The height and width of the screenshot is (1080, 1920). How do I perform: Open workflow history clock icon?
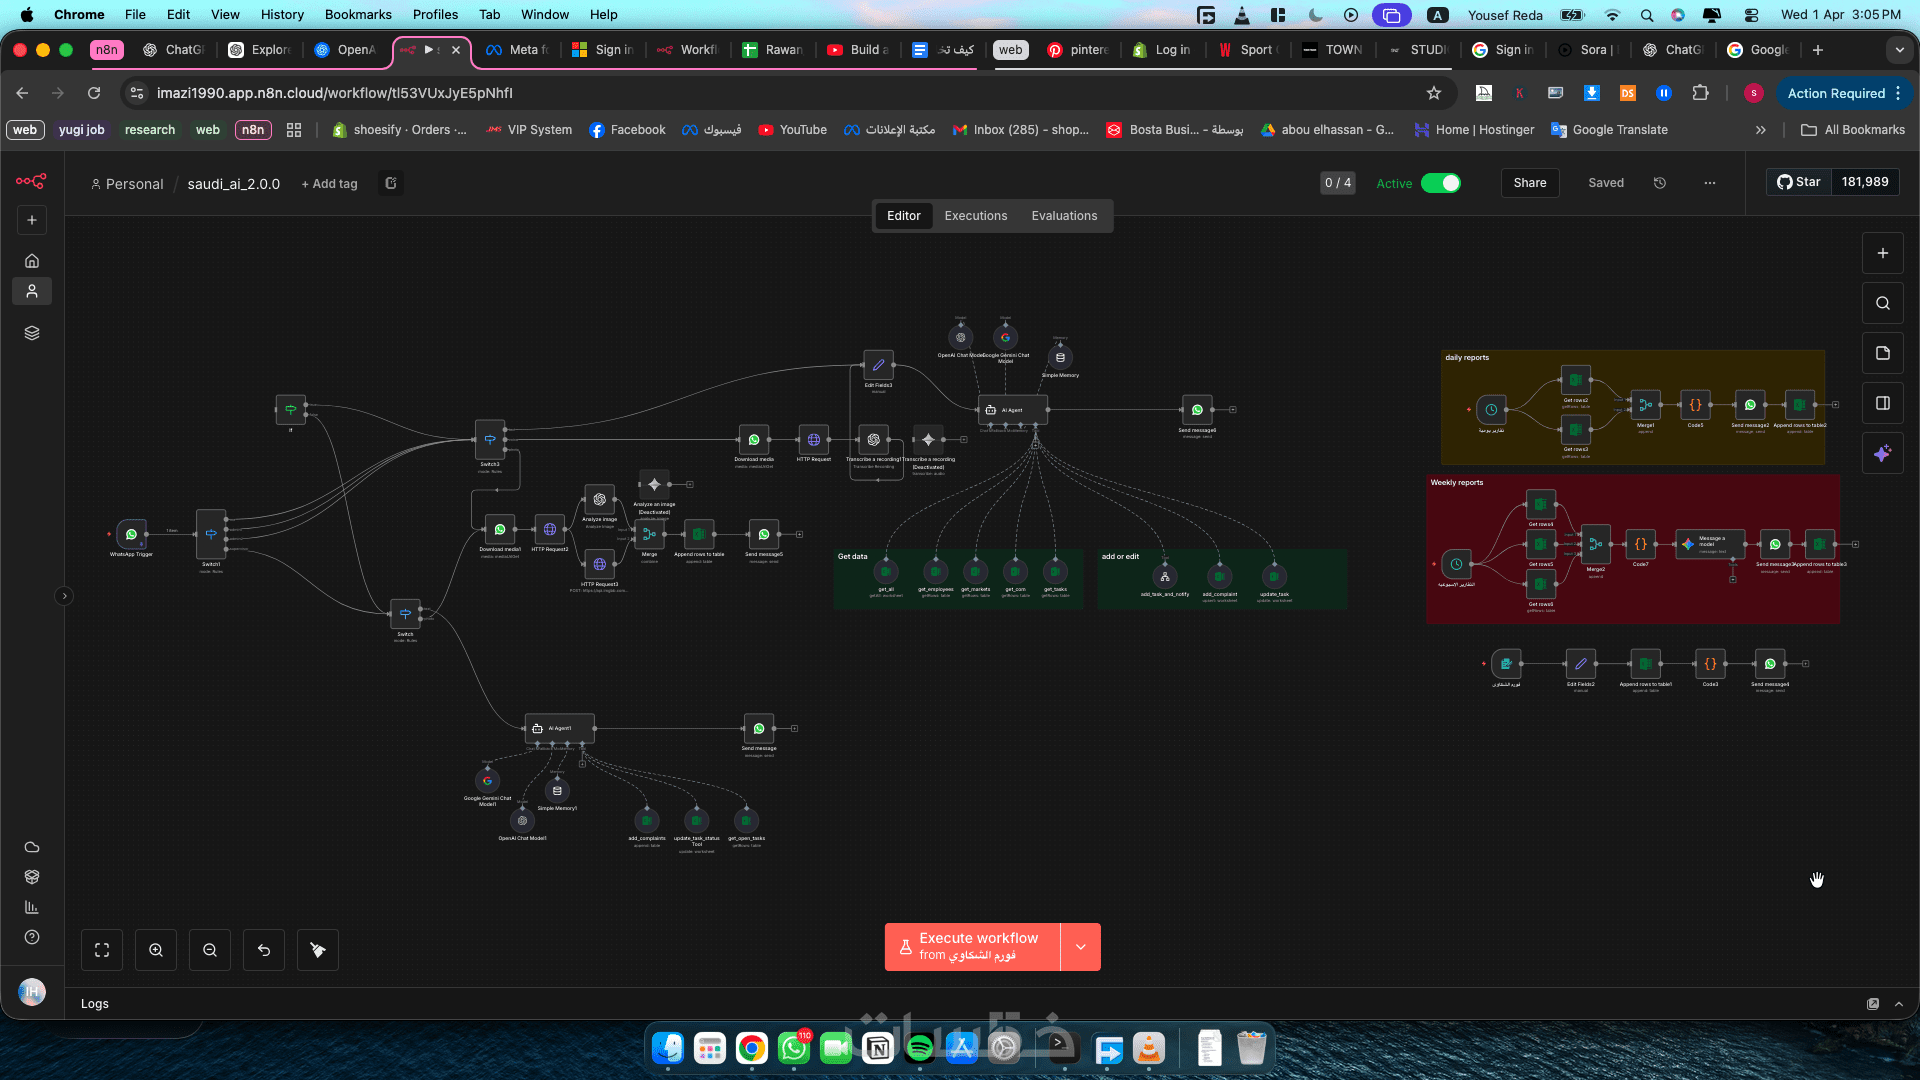click(x=1660, y=183)
